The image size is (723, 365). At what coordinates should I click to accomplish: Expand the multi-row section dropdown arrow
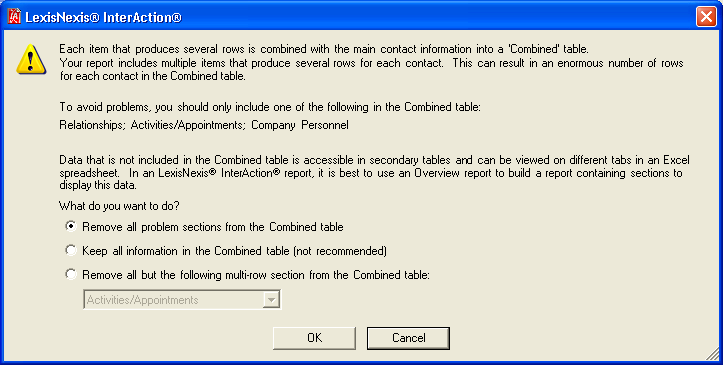(x=271, y=300)
